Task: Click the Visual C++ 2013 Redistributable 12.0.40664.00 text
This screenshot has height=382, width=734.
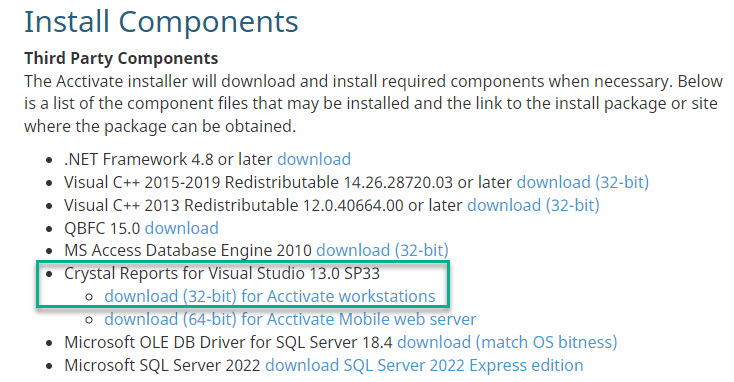Action: [234, 205]
